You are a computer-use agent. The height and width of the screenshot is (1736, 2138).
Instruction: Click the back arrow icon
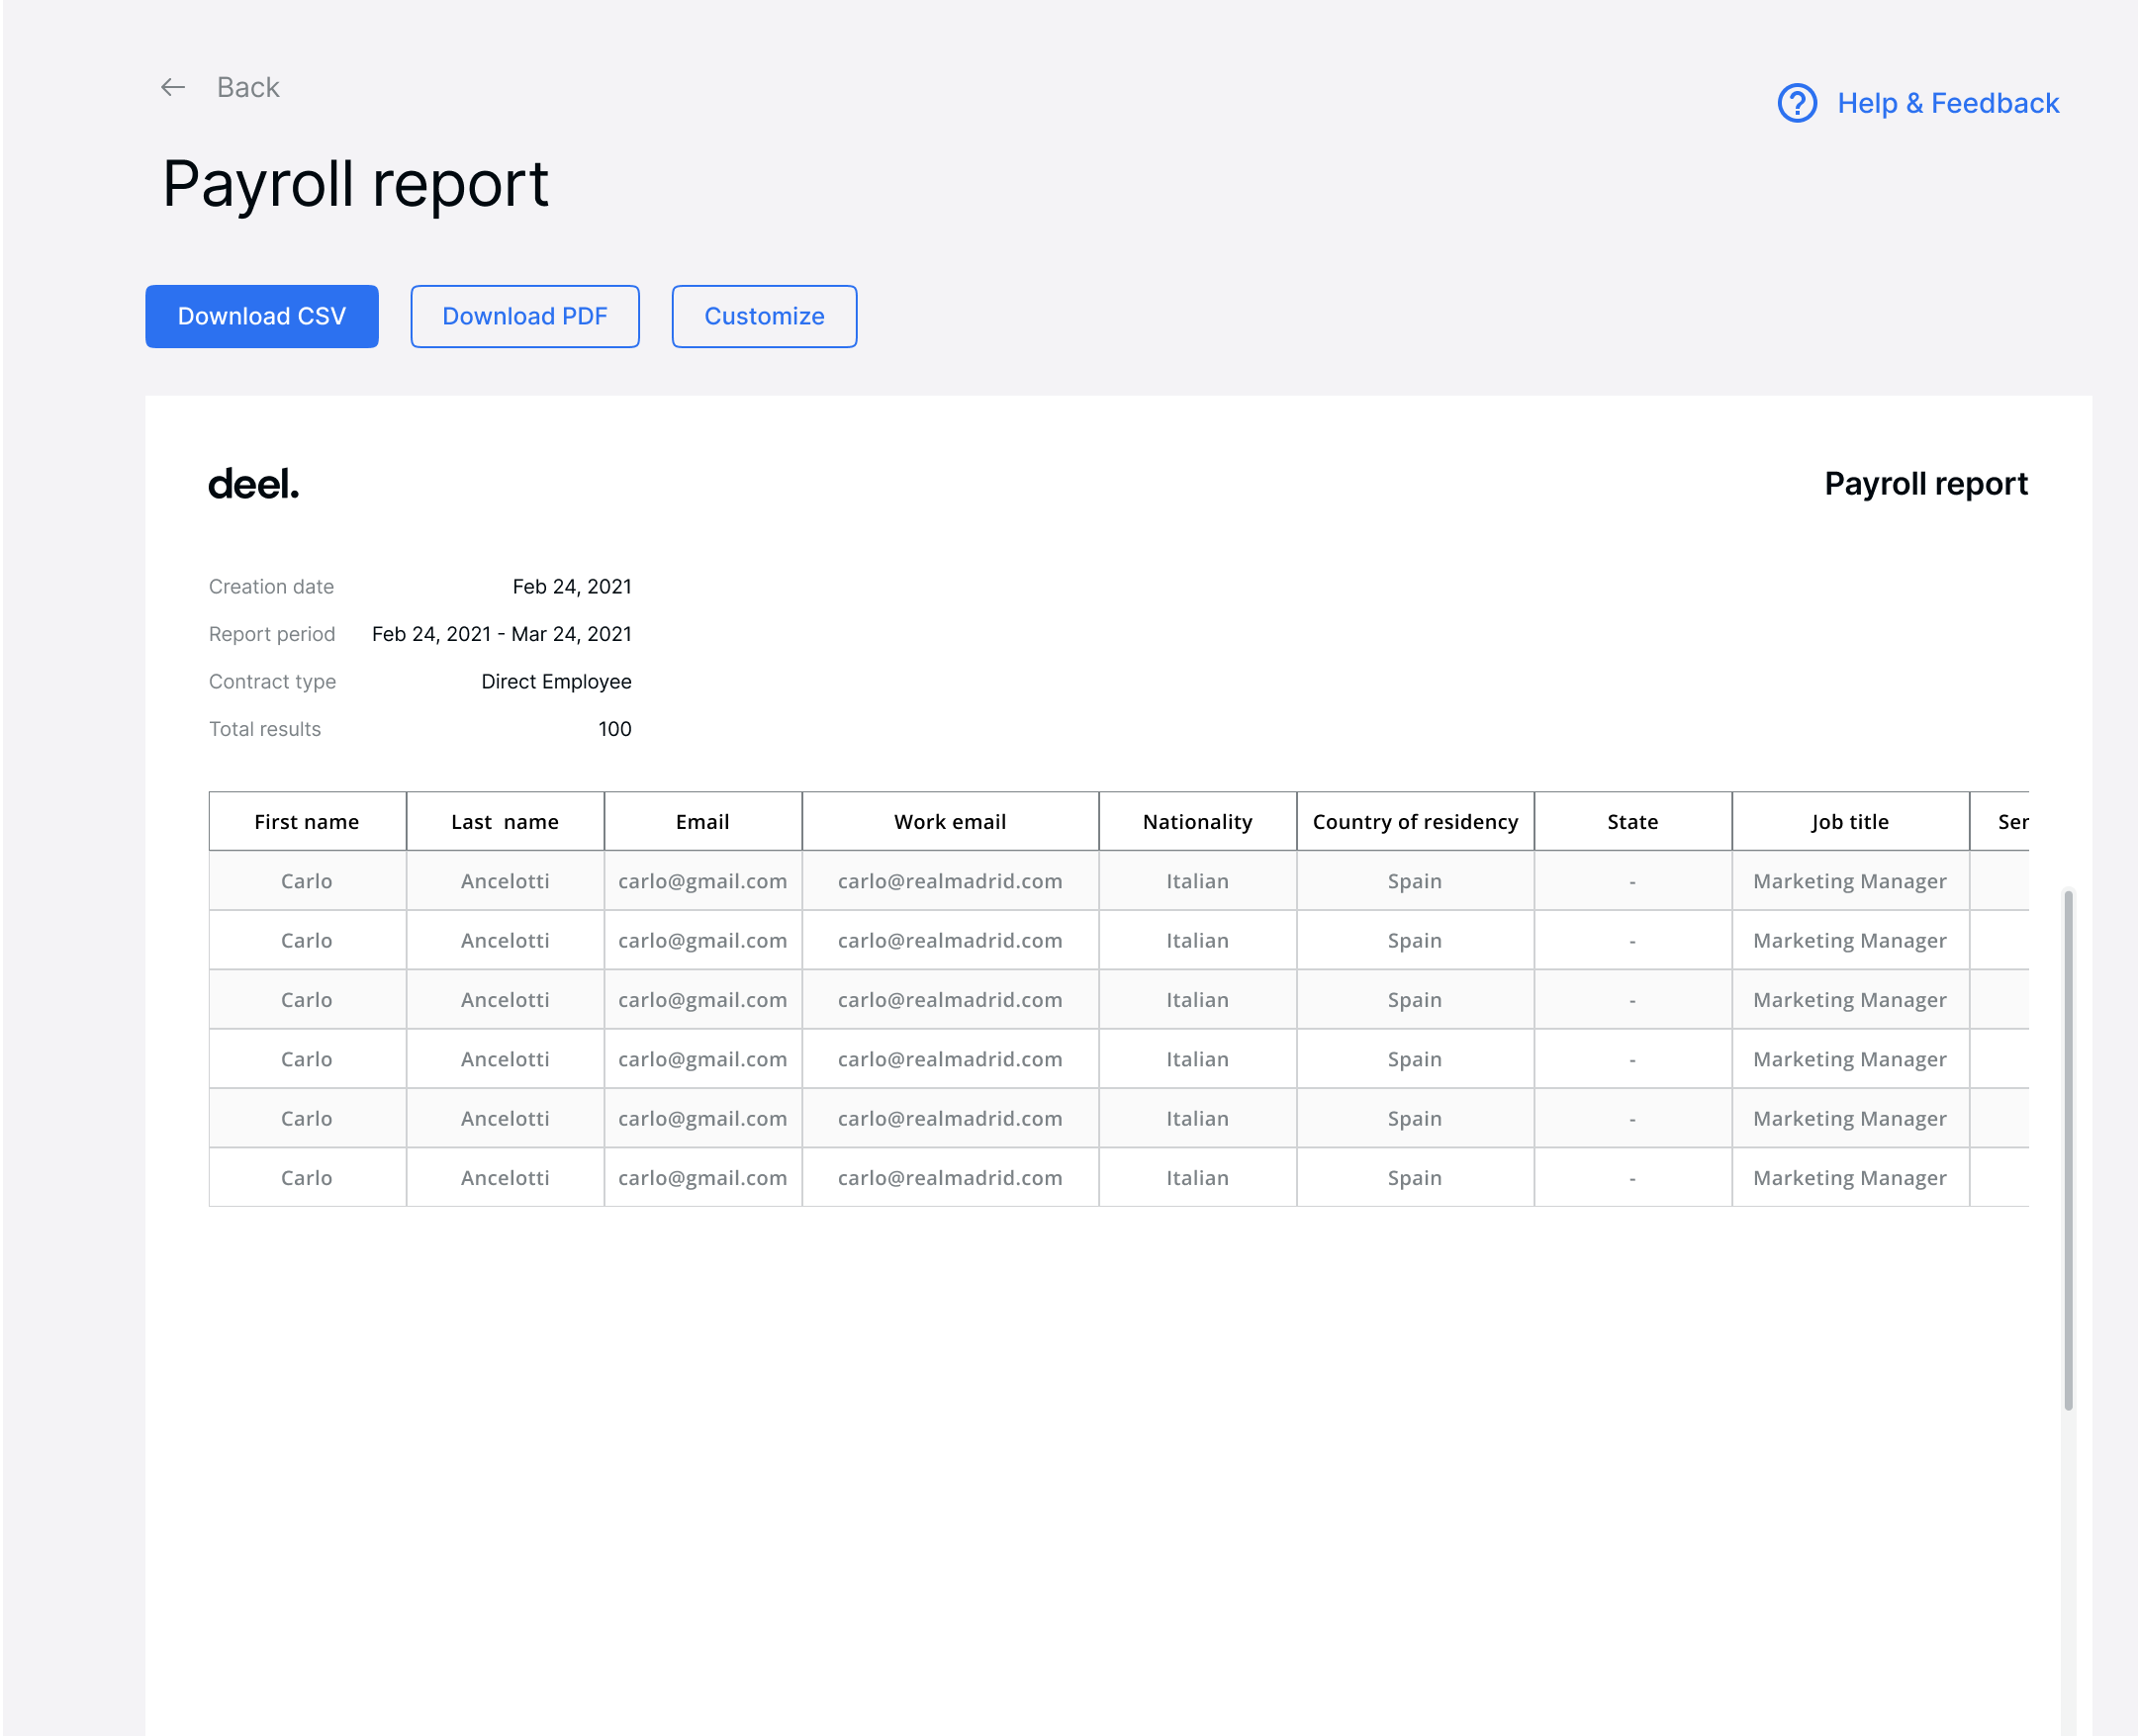[173, 88]
